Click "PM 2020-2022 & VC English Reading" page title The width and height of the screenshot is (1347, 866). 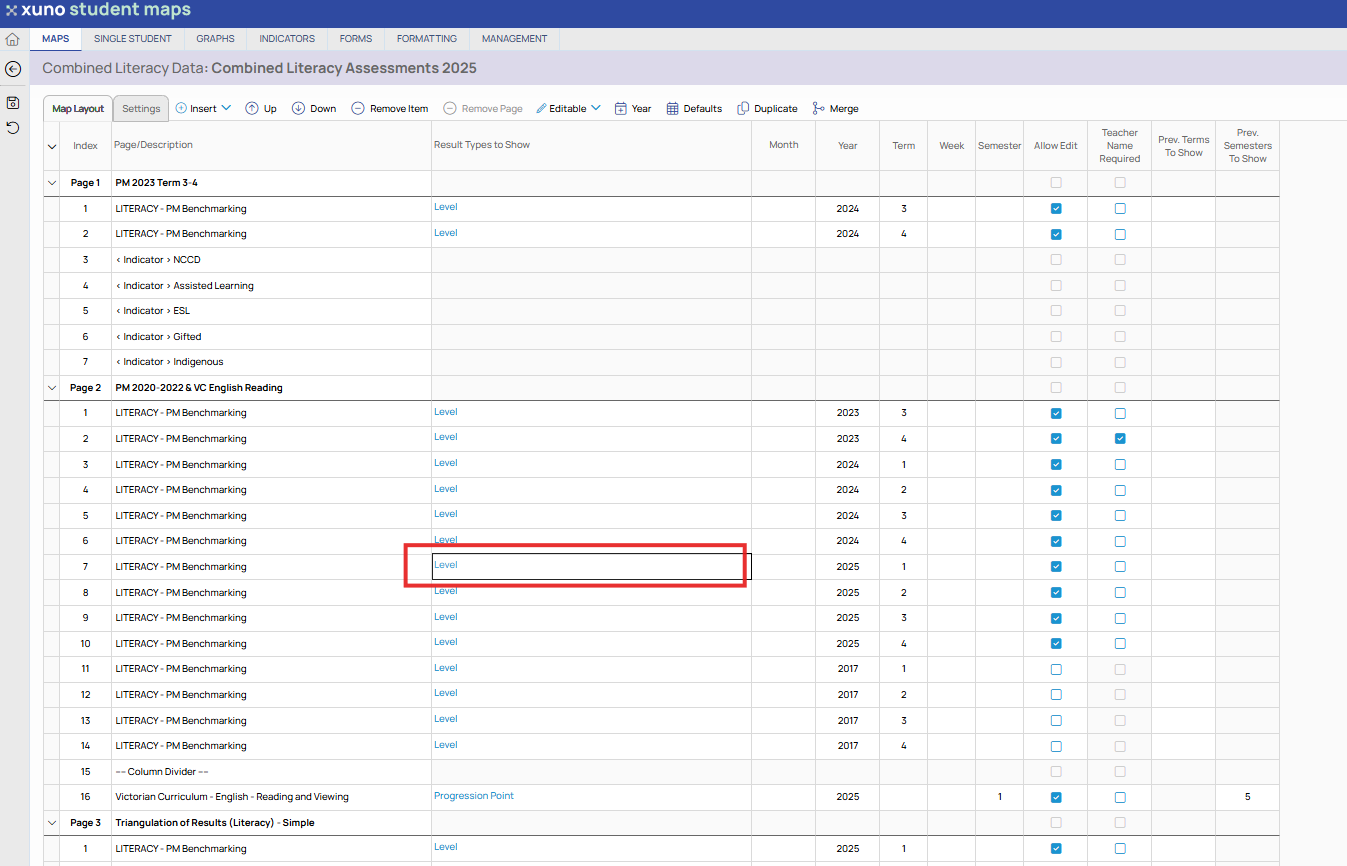point(199,388)
